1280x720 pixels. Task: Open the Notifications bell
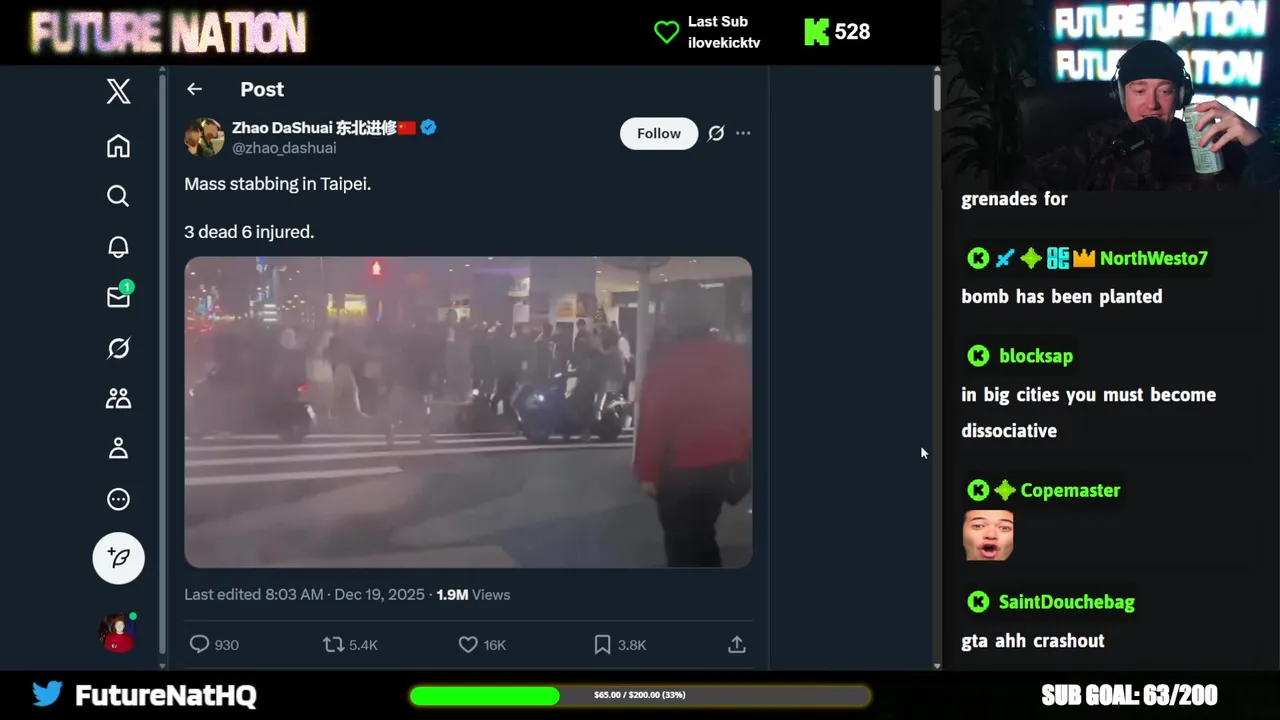[118, 247]
